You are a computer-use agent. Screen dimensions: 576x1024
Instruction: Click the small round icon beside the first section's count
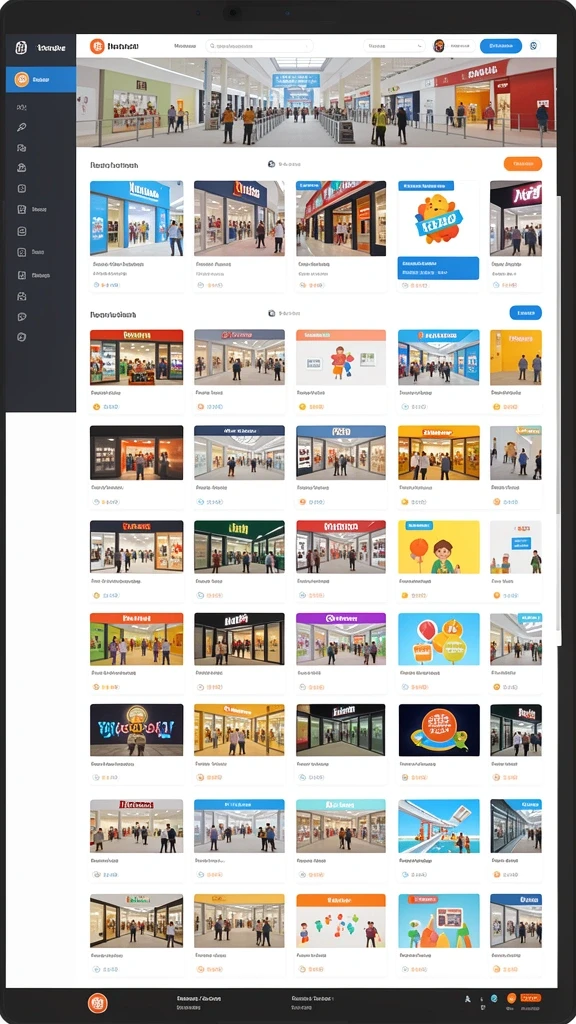click(x=271, y=165)
